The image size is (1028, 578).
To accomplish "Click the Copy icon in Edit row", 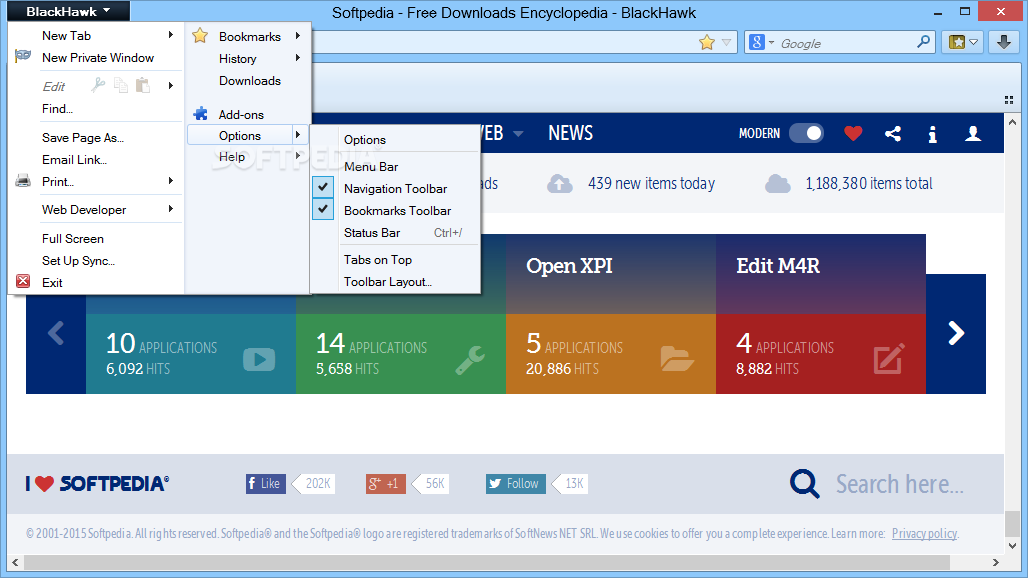I will 121,85.
